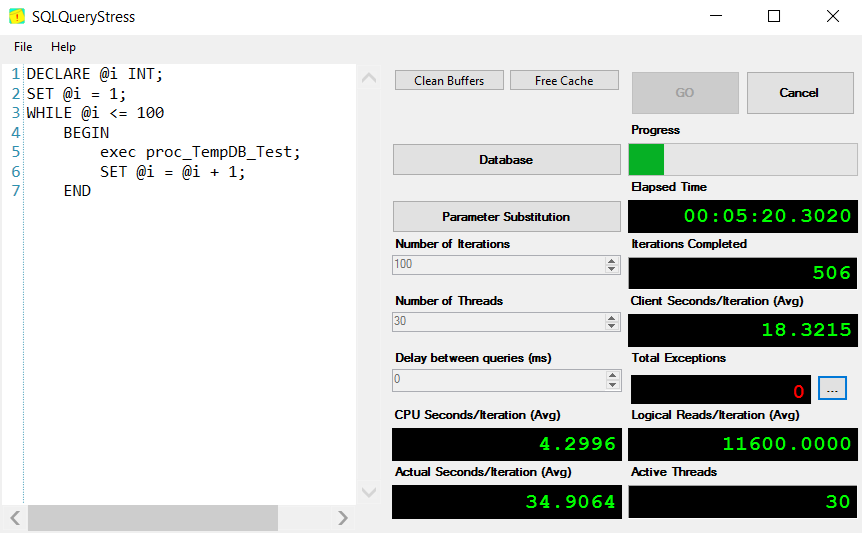
Task: Click the SQLQueryStress app icon in title bar
Action: [17, 17]
